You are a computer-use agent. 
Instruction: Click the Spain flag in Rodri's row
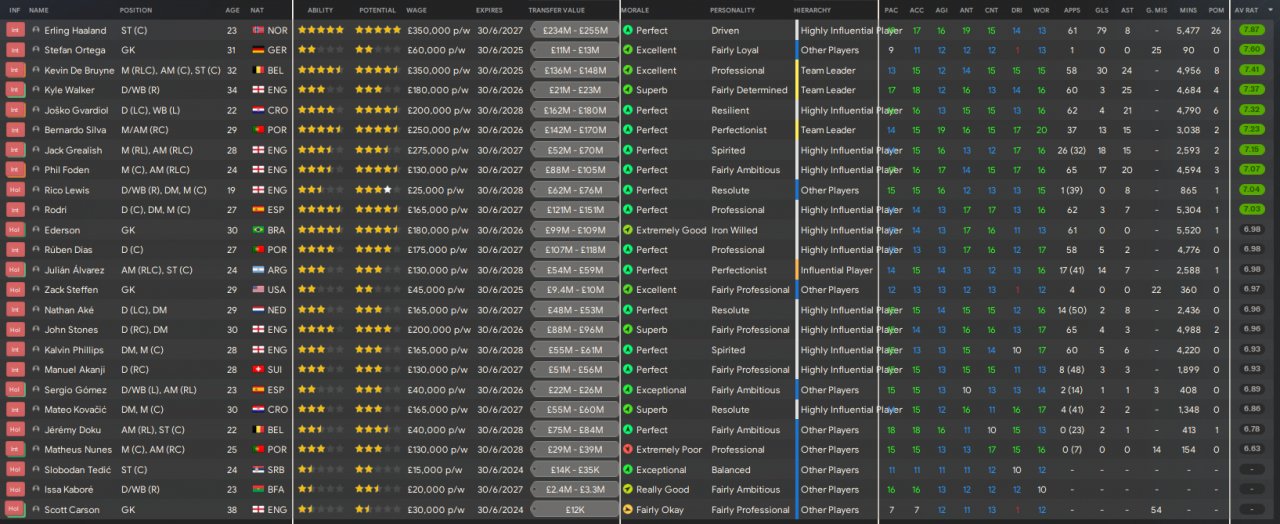tap(258, 210)
